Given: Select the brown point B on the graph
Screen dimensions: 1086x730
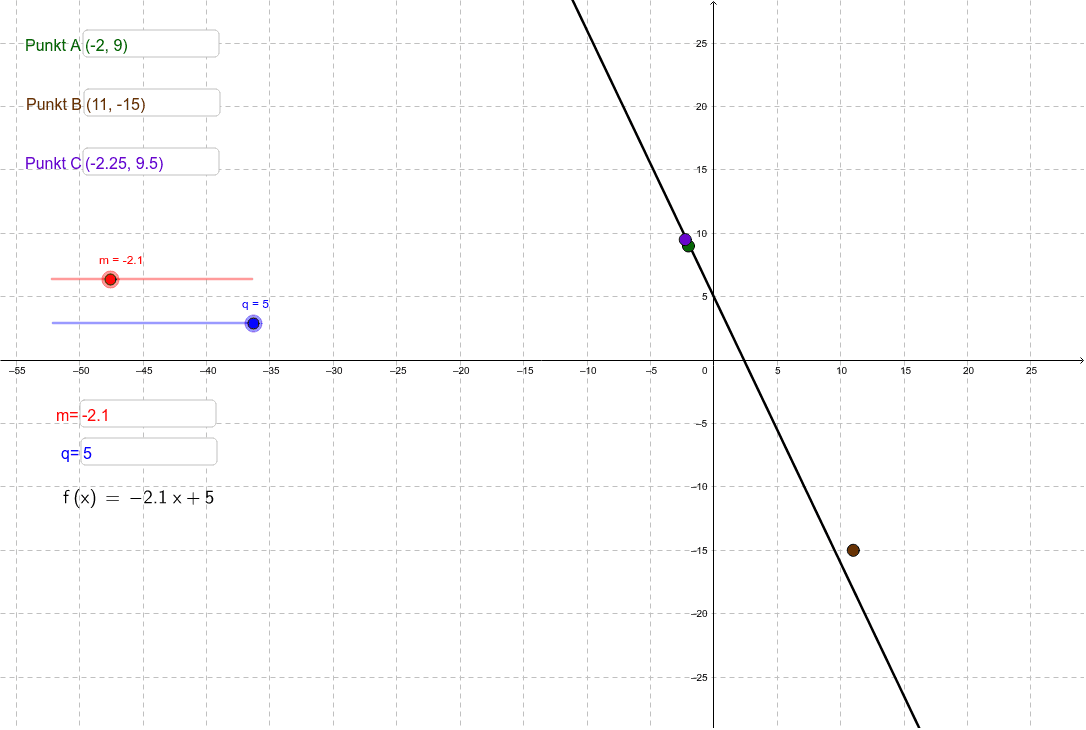Looking at the screenshot, I should click(x=853, y=551).
